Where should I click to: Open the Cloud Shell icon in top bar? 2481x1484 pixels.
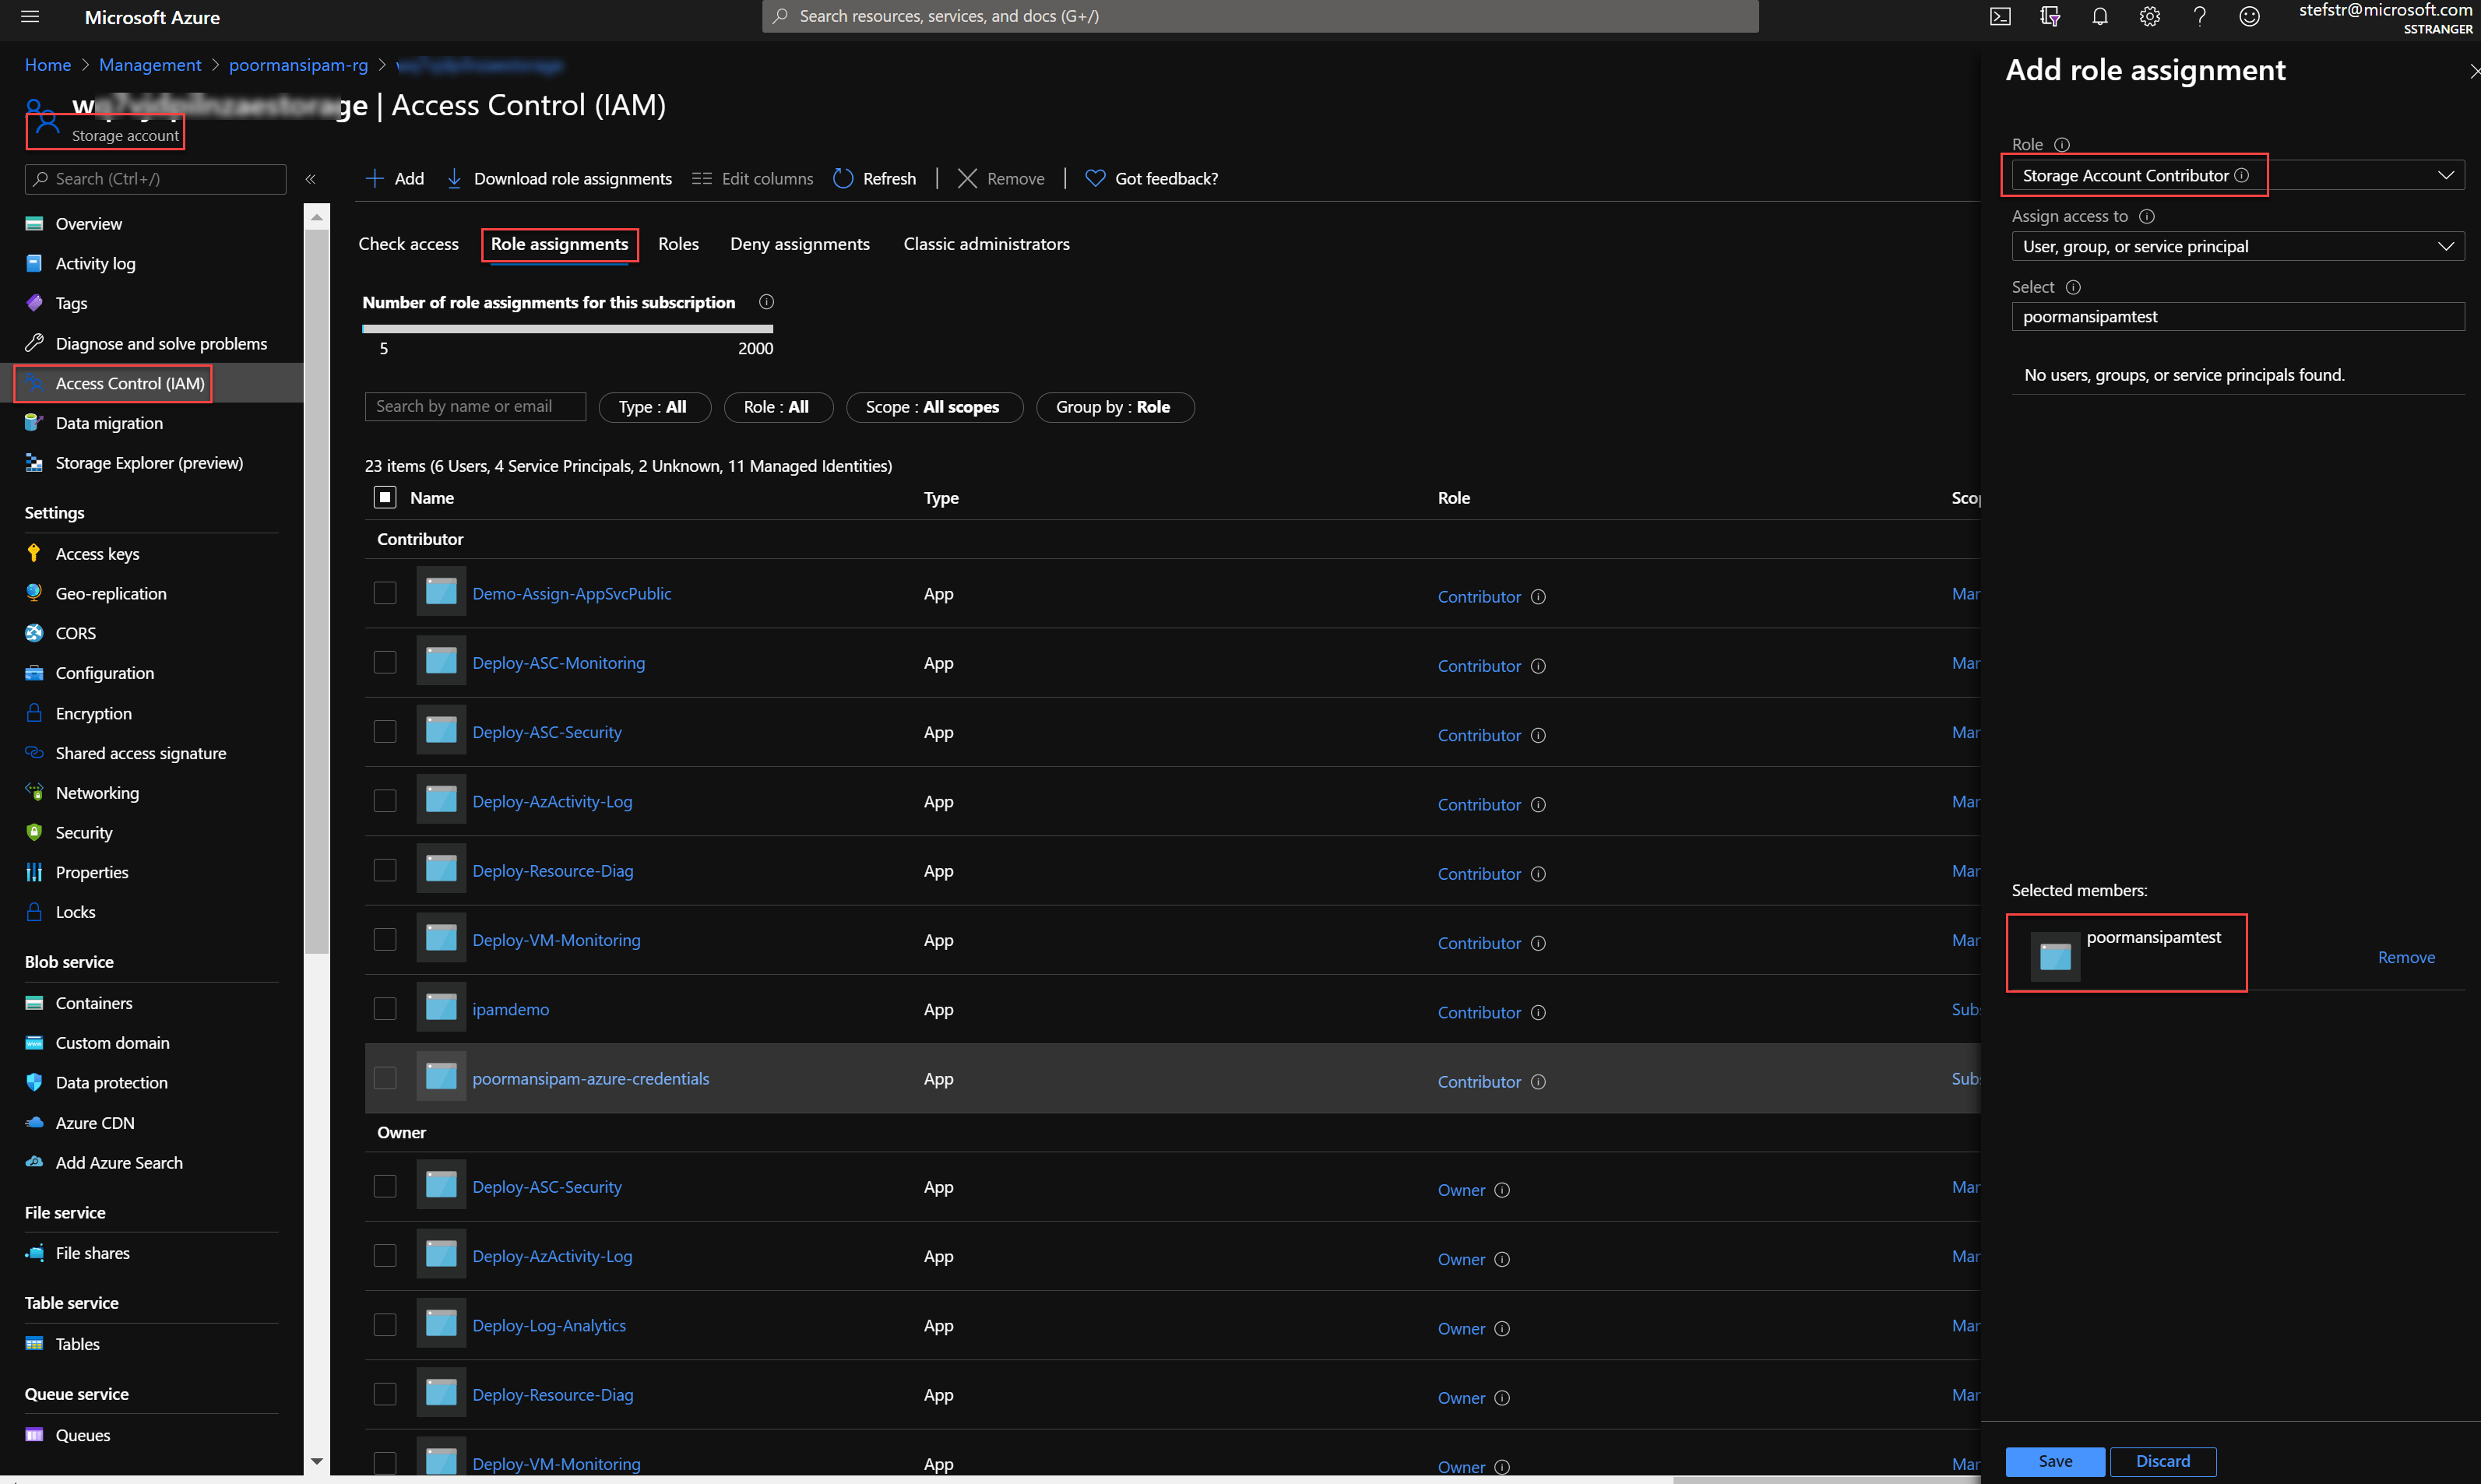(2000, 16)
